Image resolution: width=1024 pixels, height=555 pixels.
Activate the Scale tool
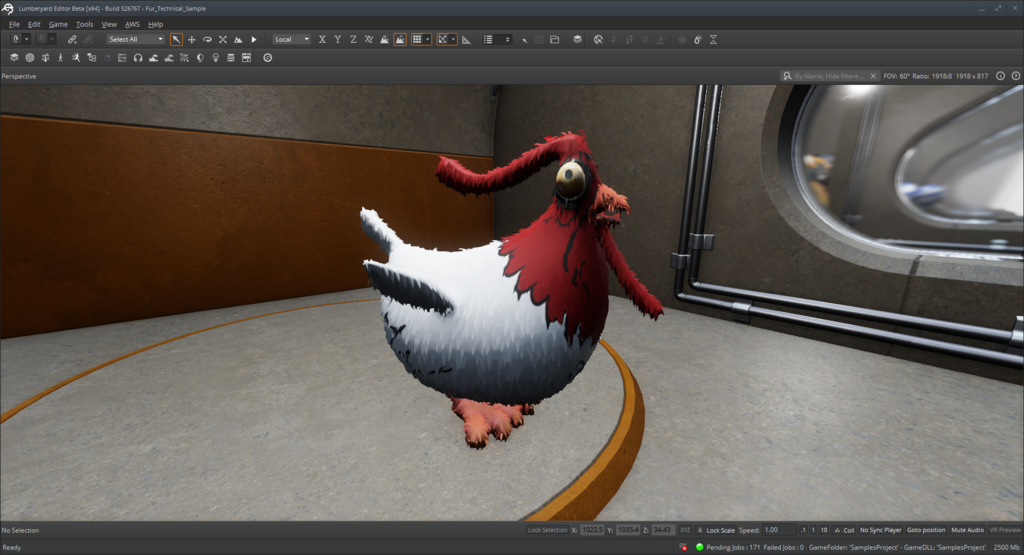(x=223, y=39)
